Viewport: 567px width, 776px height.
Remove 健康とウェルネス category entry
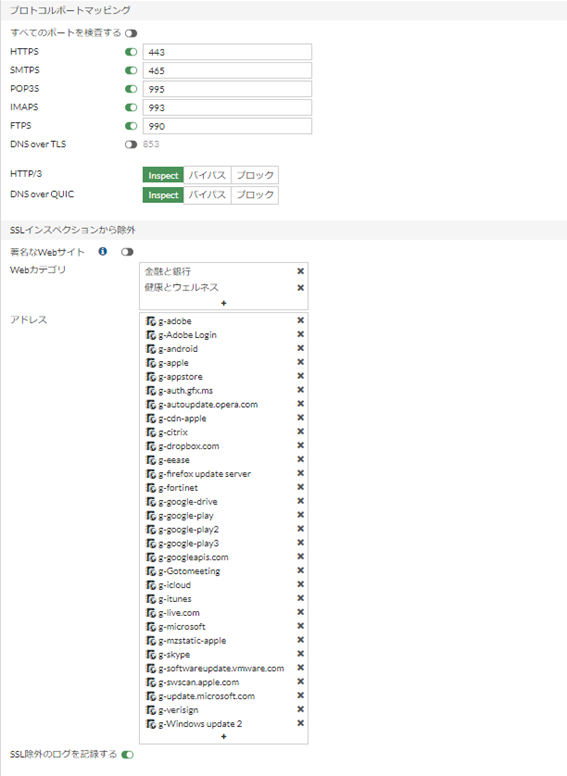(x=300, y=288)
